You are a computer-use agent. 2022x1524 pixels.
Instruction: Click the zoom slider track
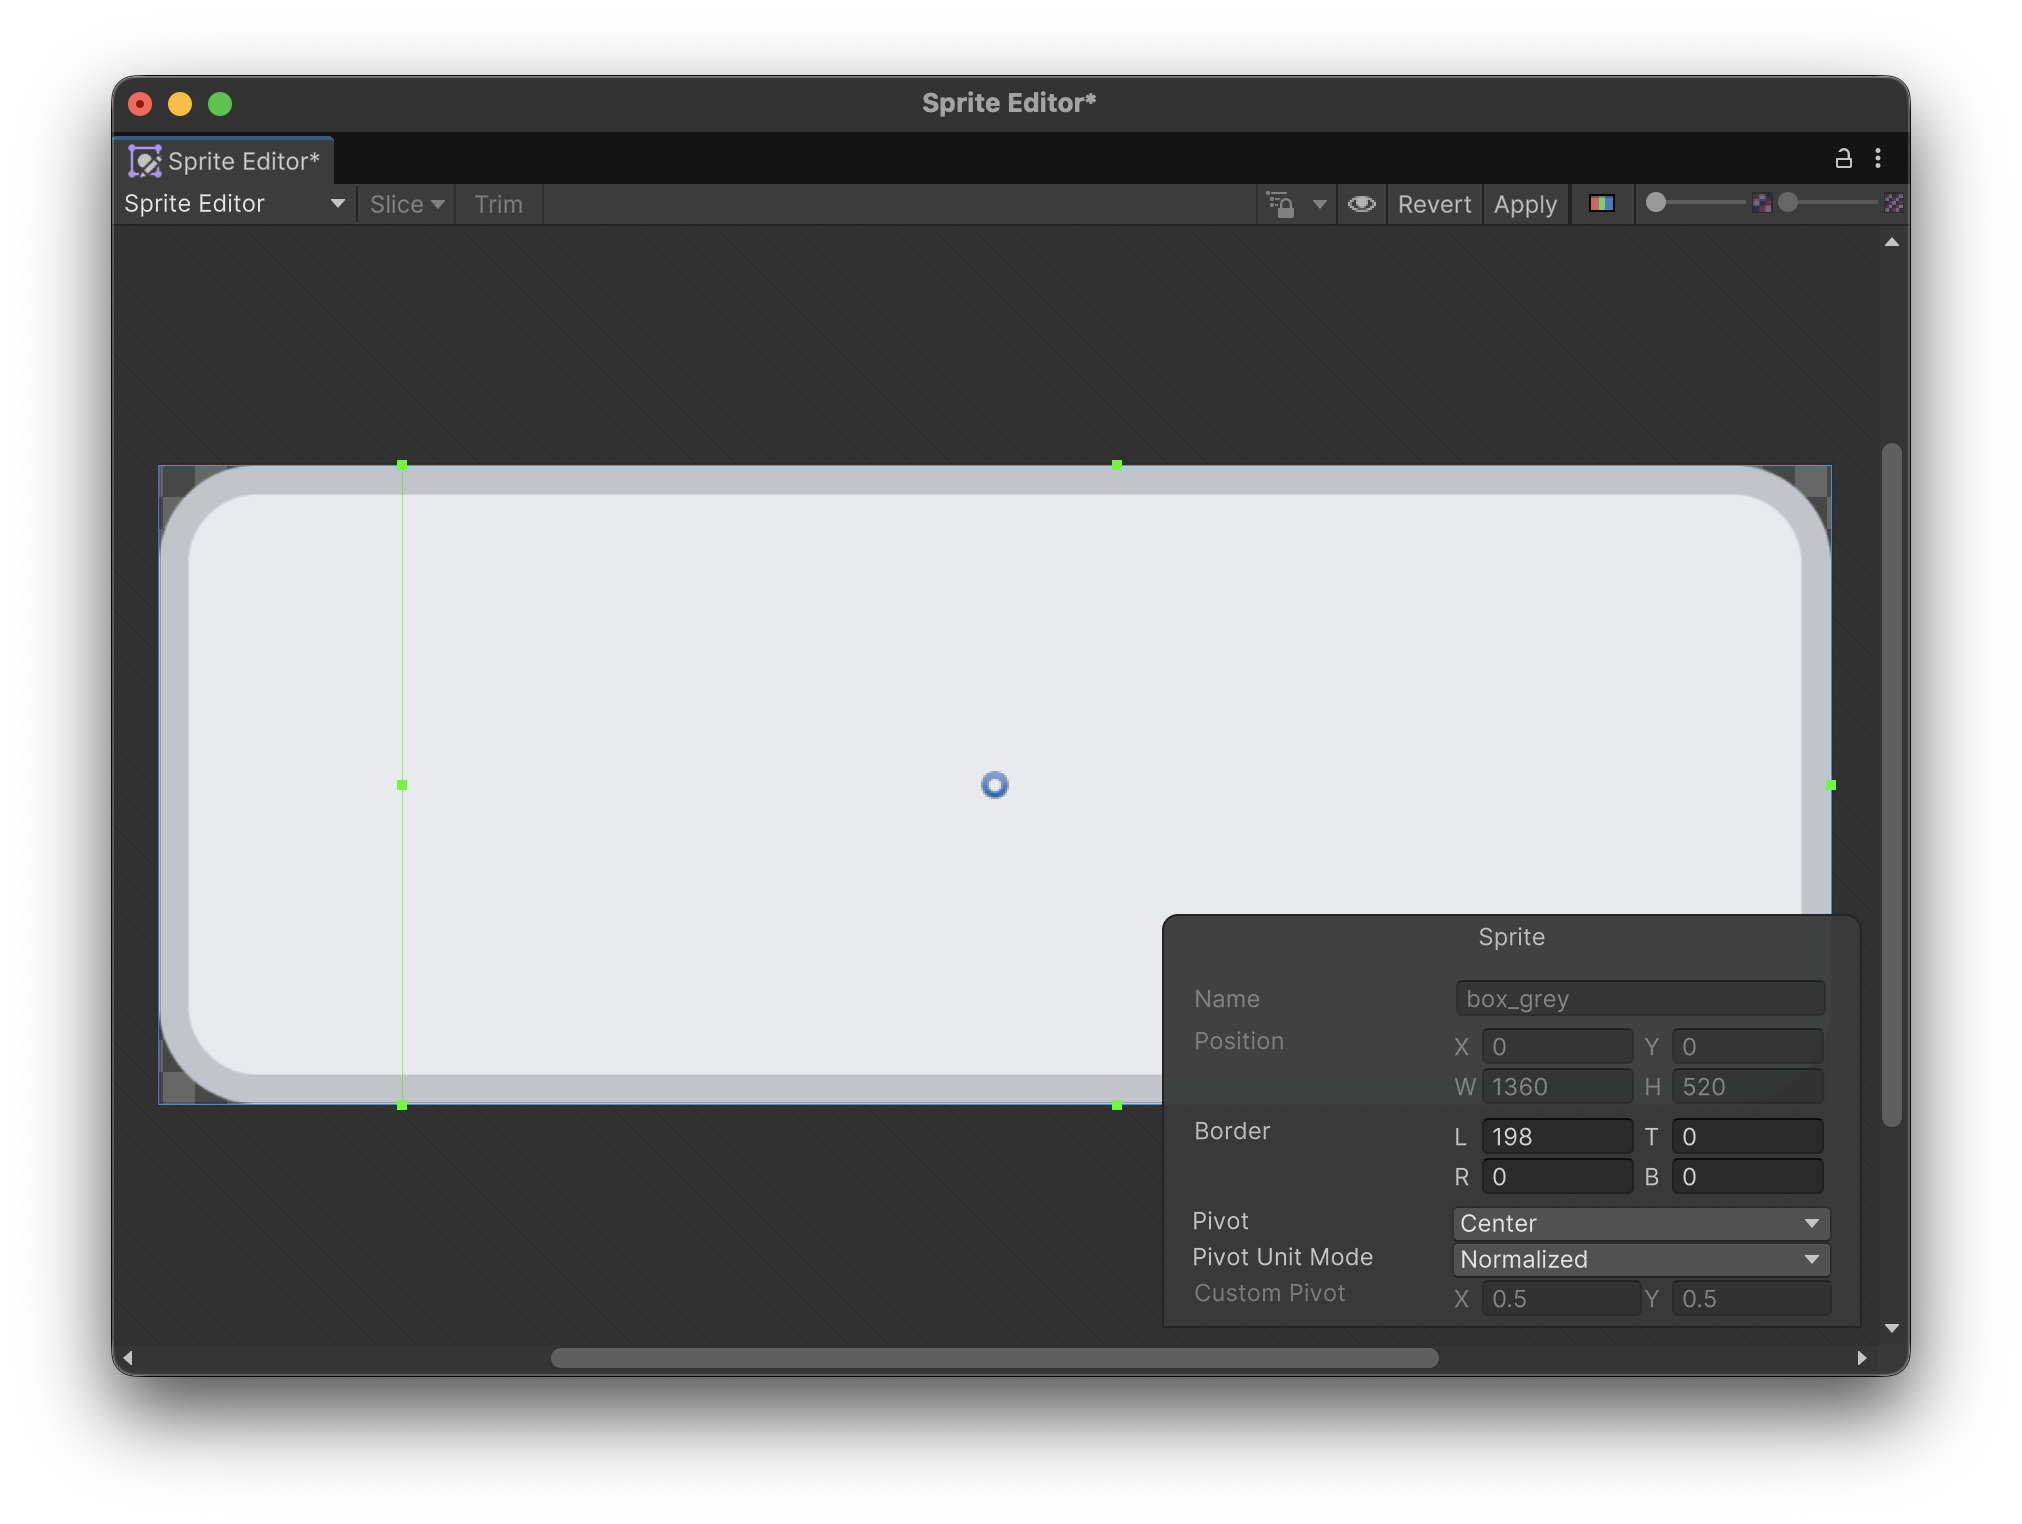coord(1705,203)
